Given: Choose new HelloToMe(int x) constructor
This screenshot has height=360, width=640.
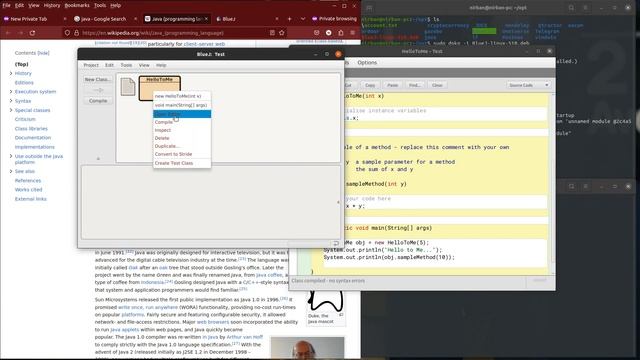Looking at the screenshot, I should point(182,96).
